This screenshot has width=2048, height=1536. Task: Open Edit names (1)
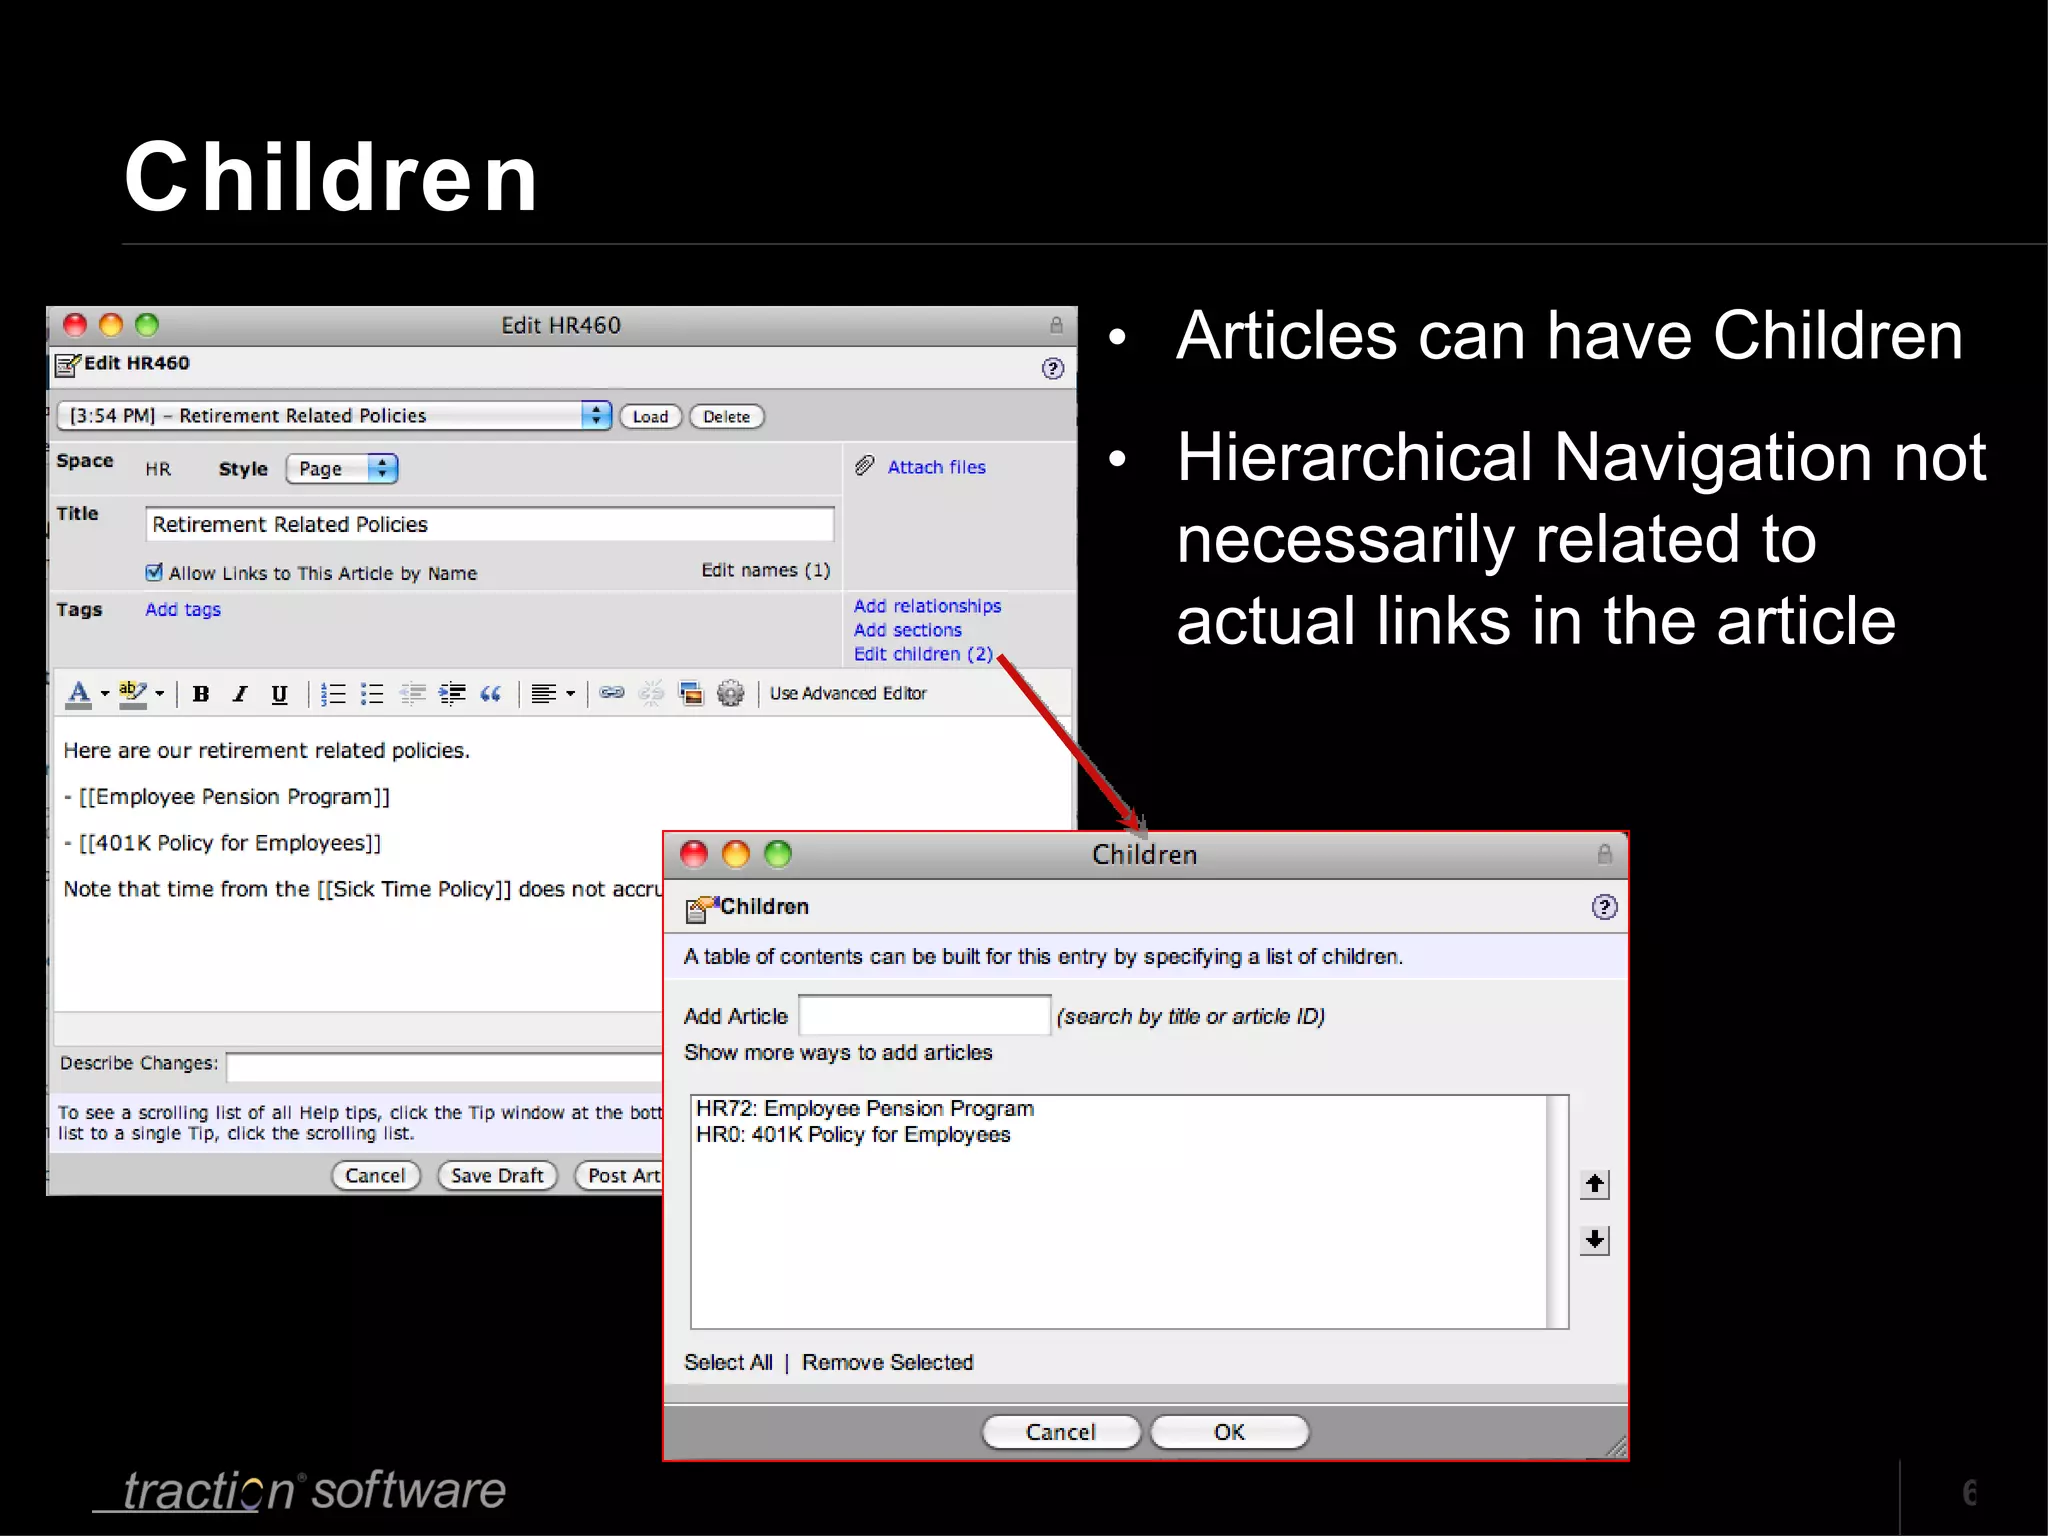765,570
